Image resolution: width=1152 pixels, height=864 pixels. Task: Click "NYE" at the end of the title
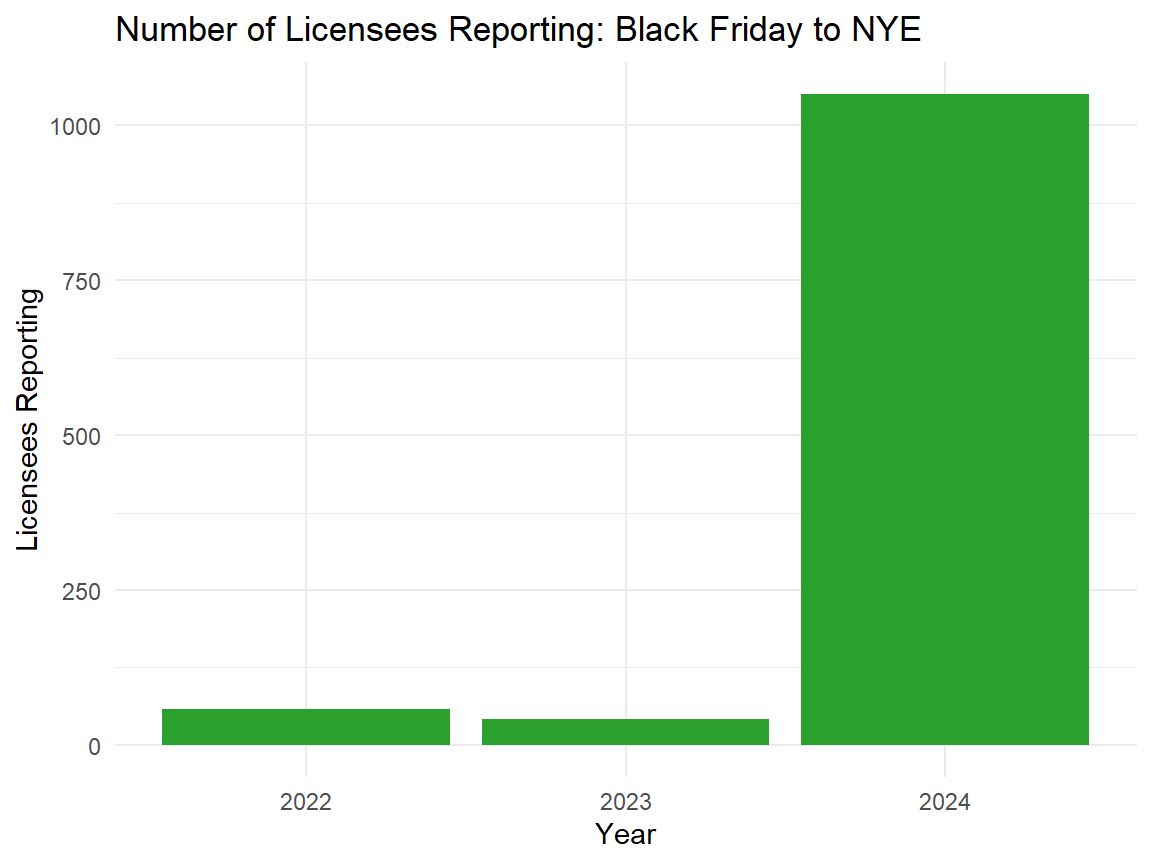click(x=884, y=30)
